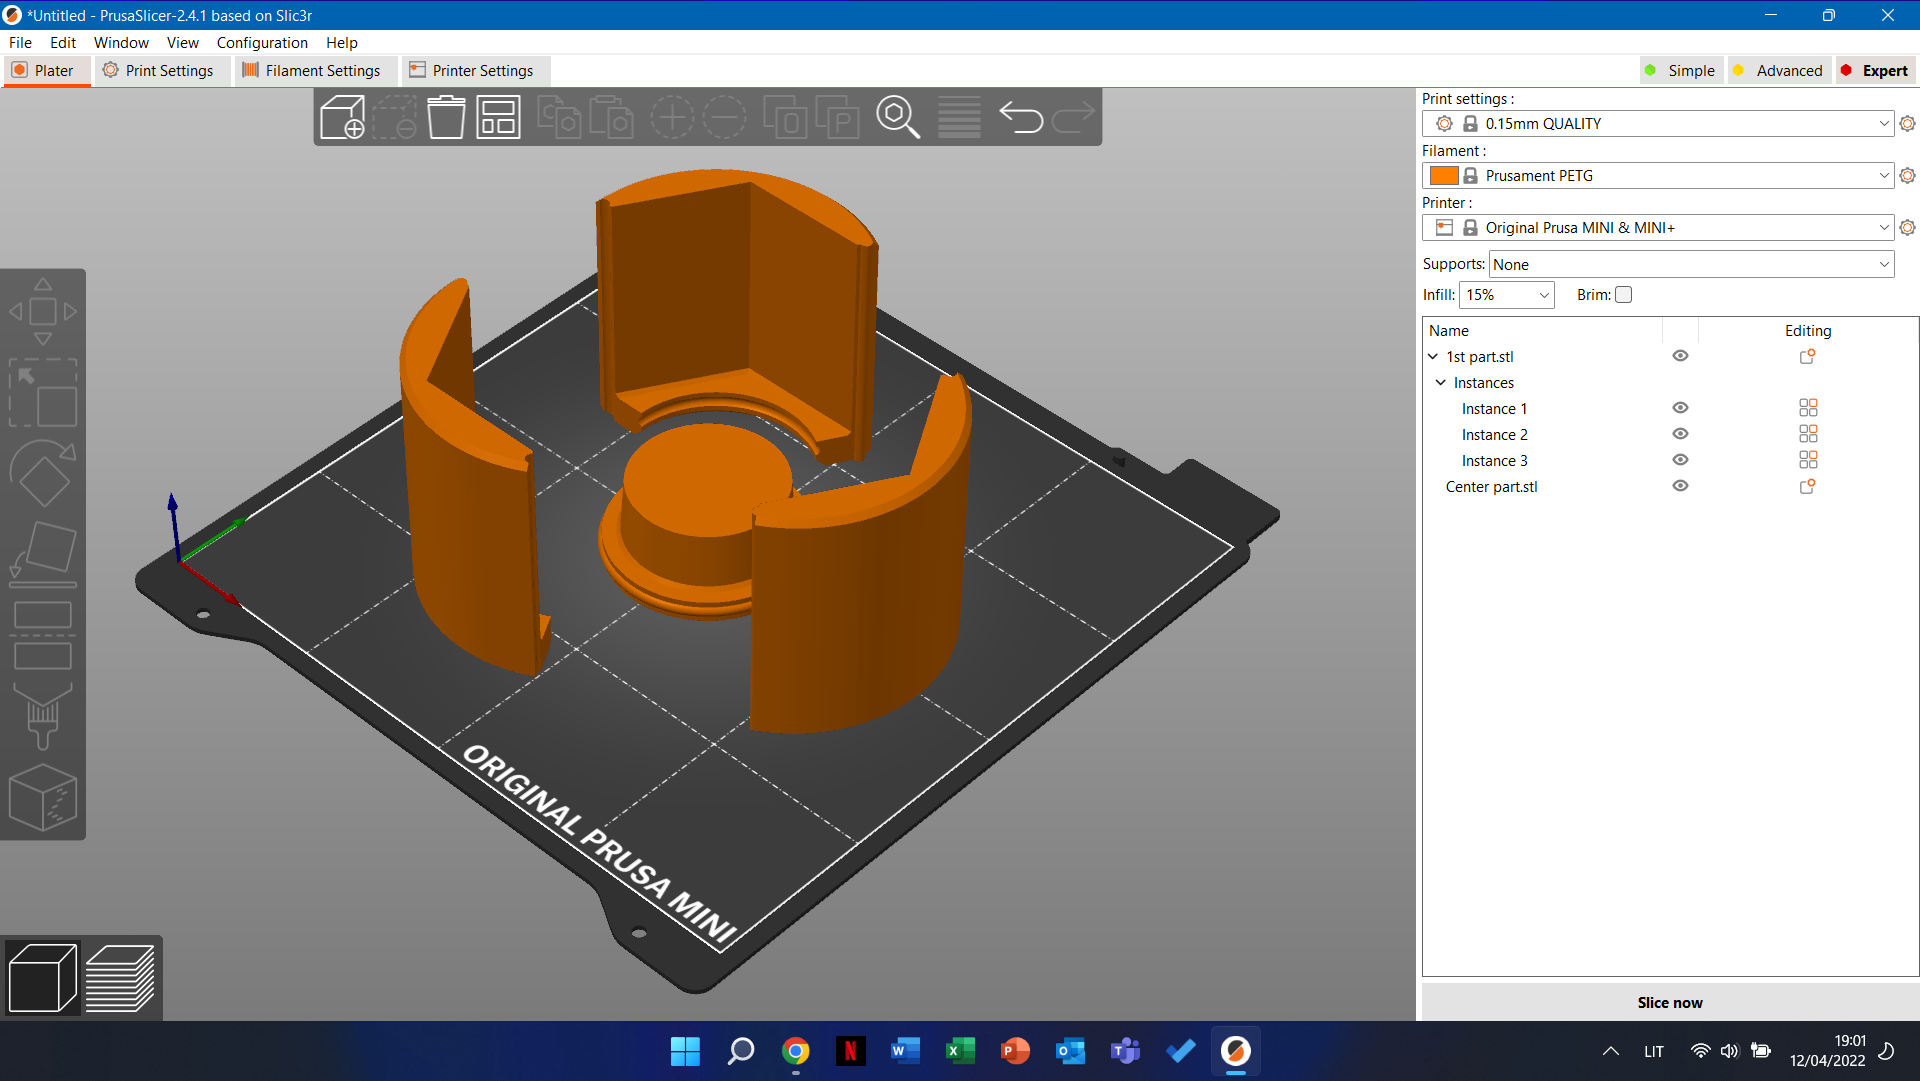
Task: Enable the Brim checkbox
Action: click(1625, 294)
